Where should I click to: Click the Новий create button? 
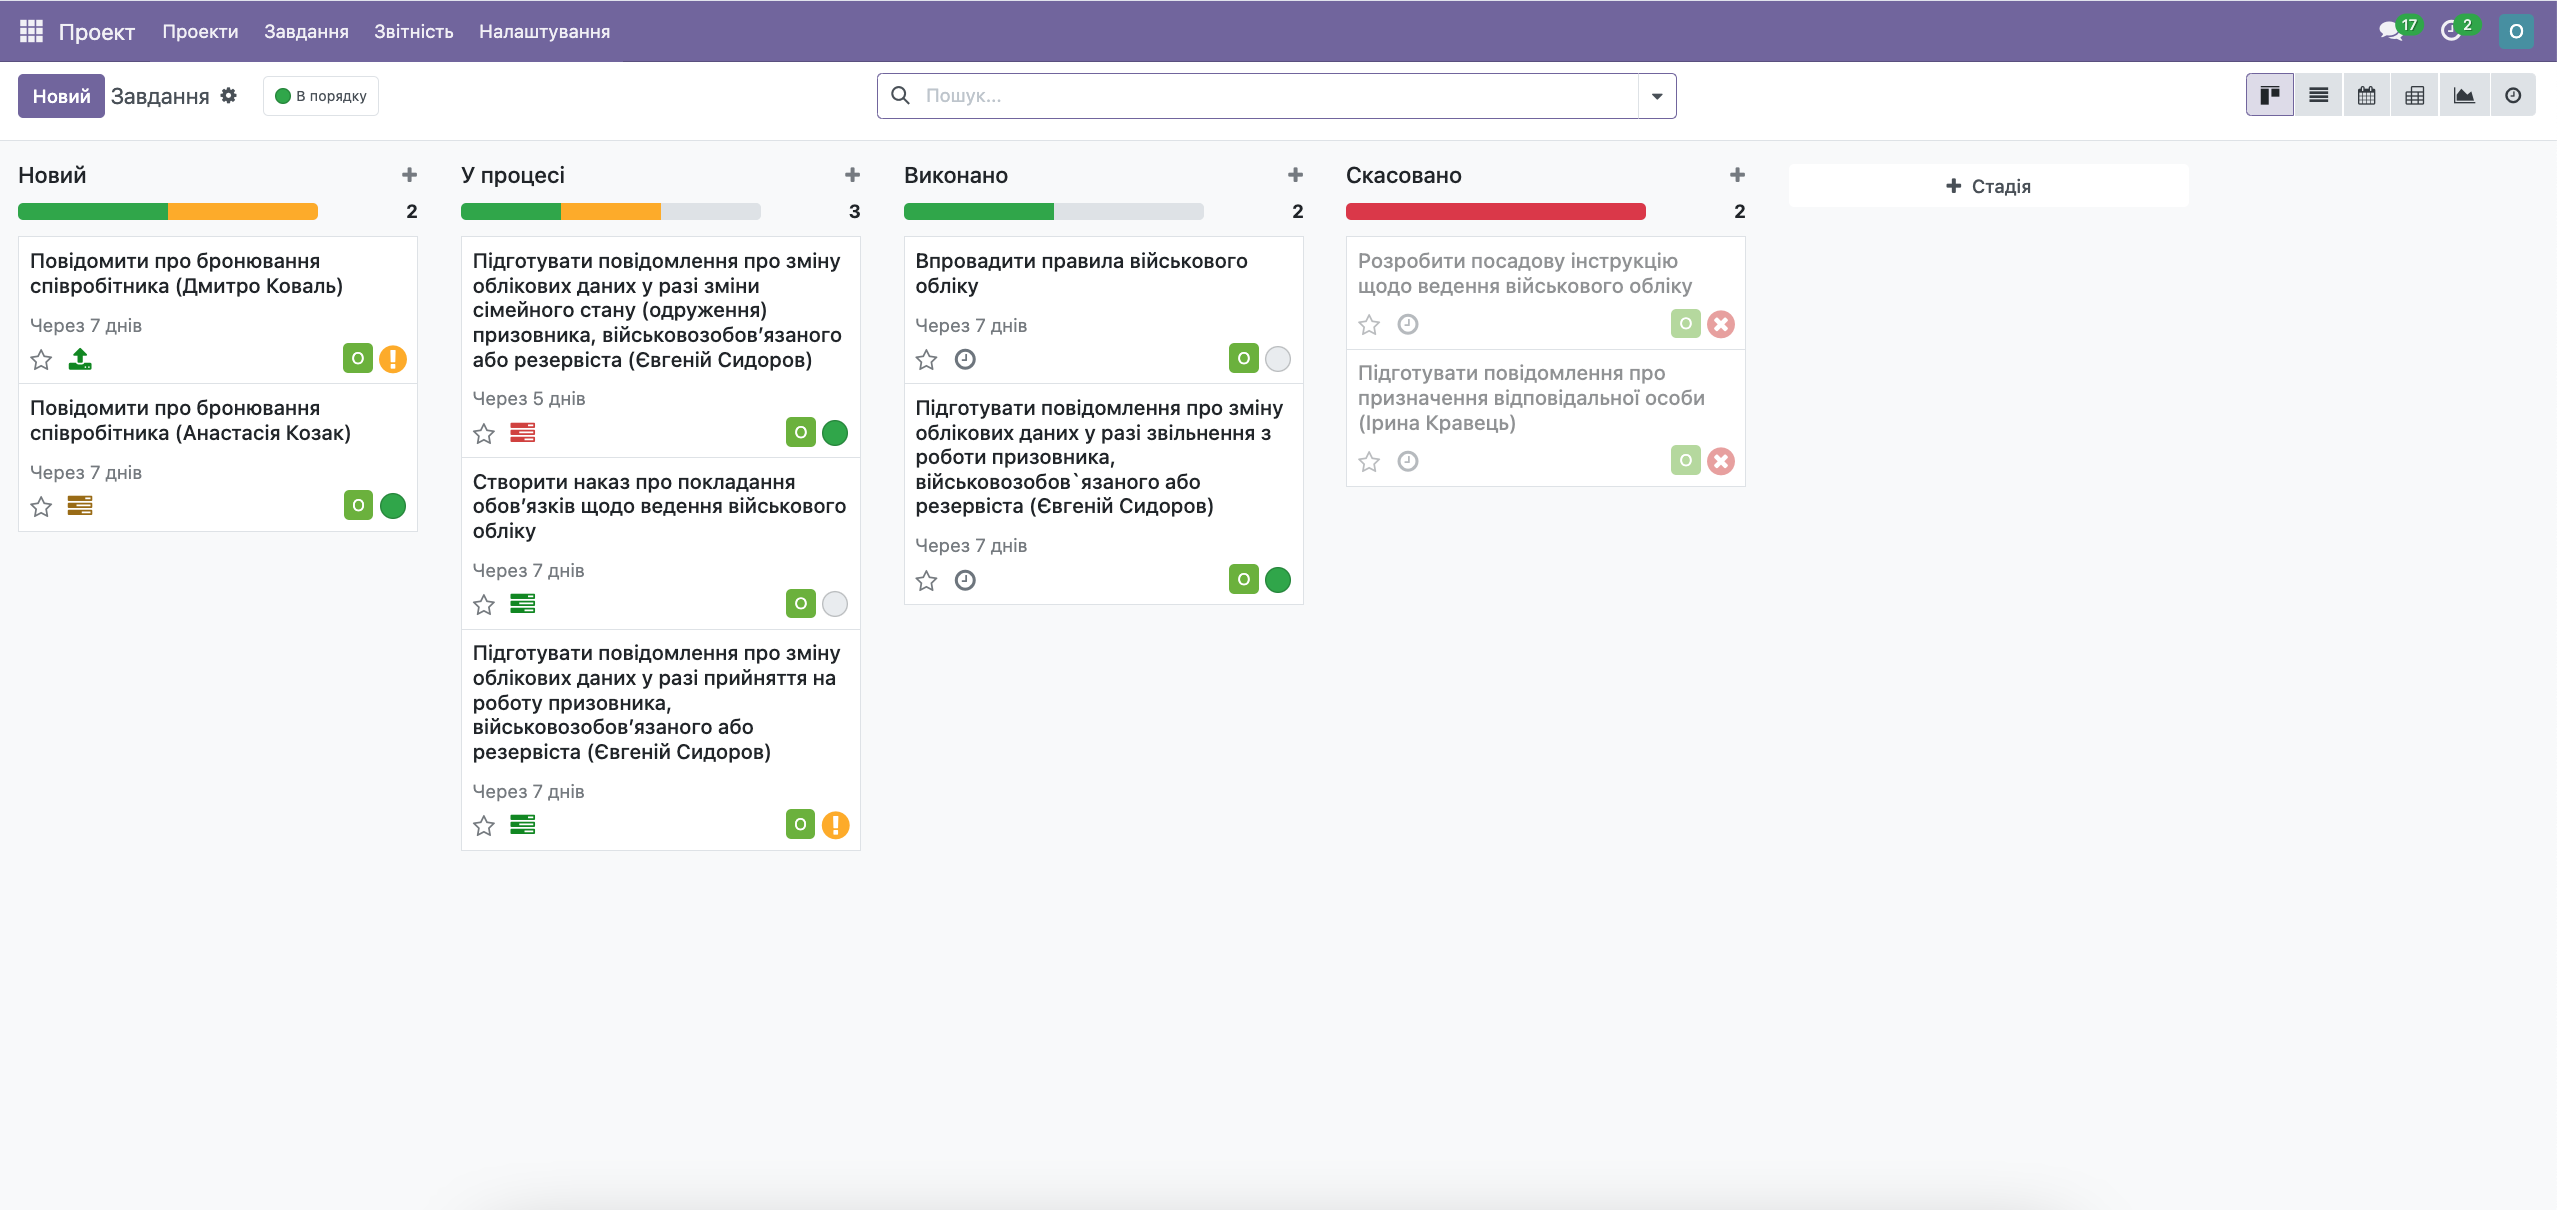tap(61, 96)
